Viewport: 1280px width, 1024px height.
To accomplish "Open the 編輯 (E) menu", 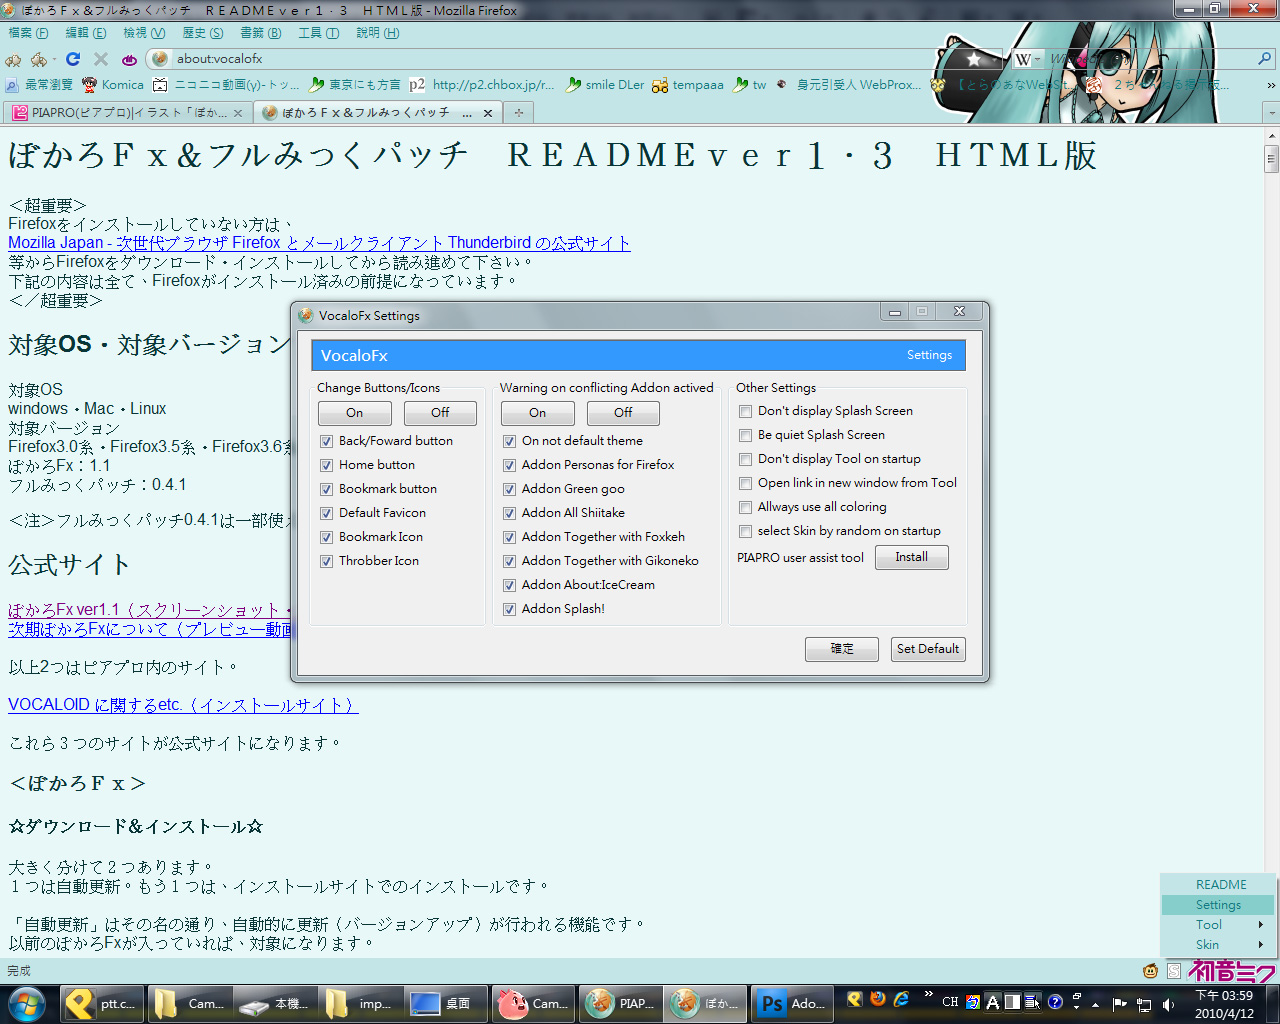I will coord(85,33).
